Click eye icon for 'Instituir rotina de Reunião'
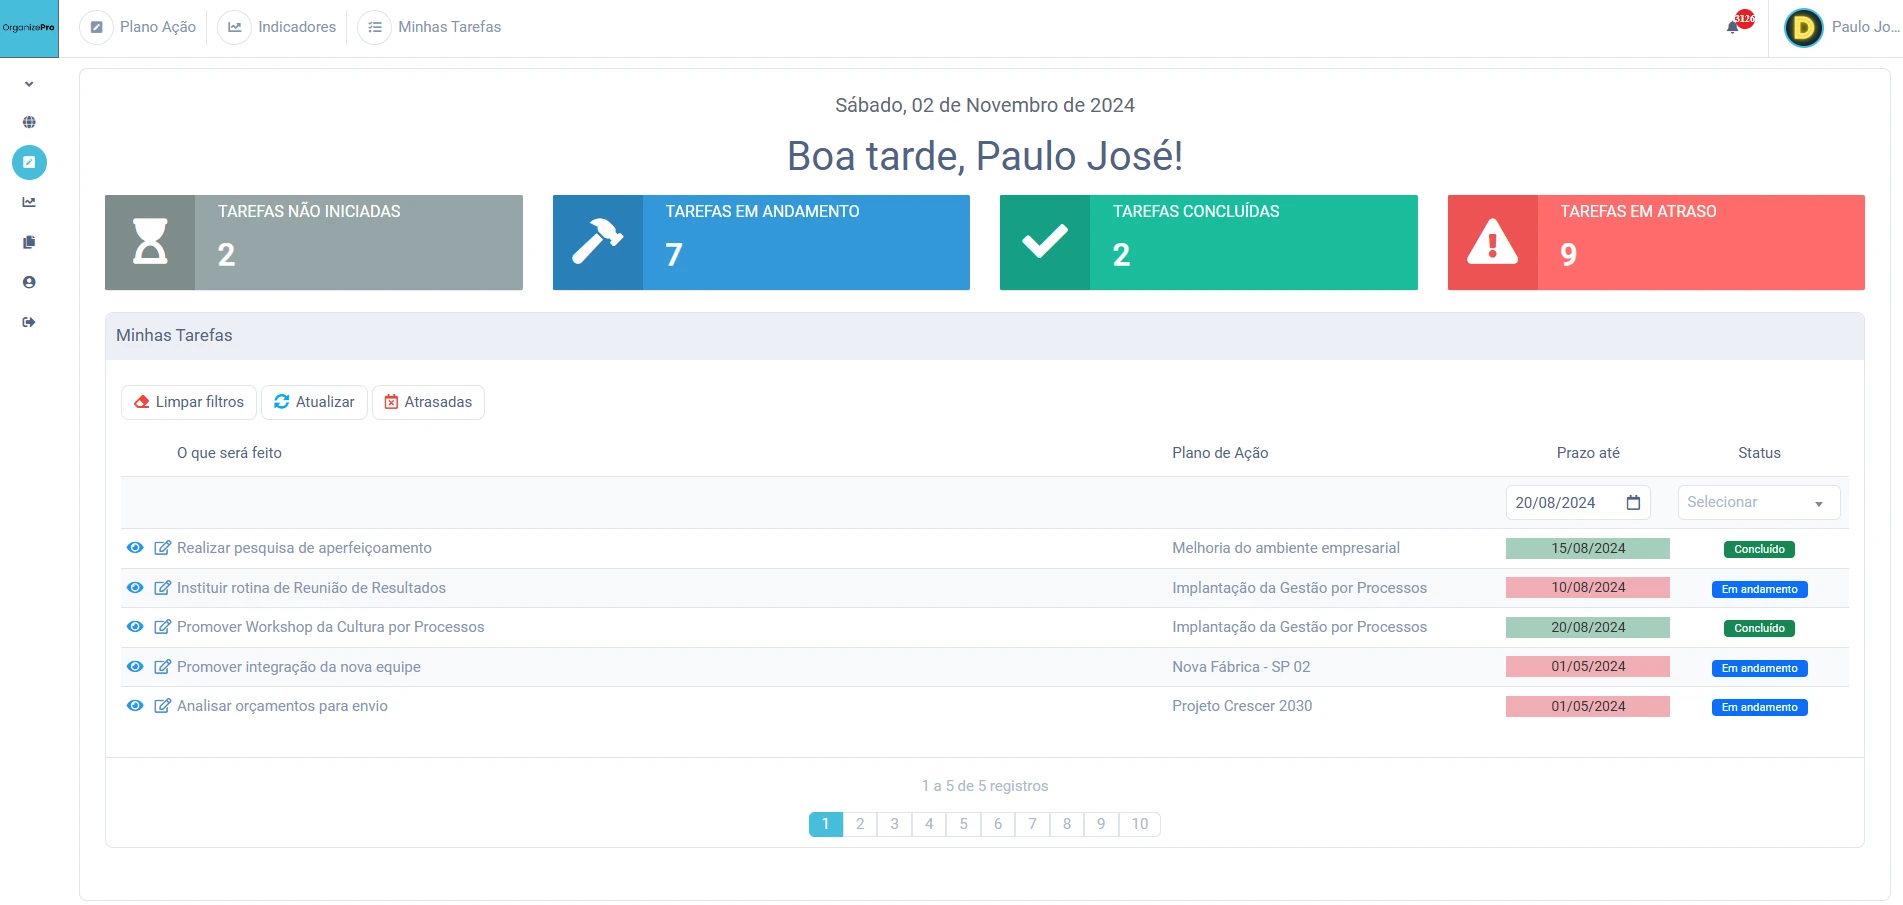1903x905 pixels. pos(135,588)
